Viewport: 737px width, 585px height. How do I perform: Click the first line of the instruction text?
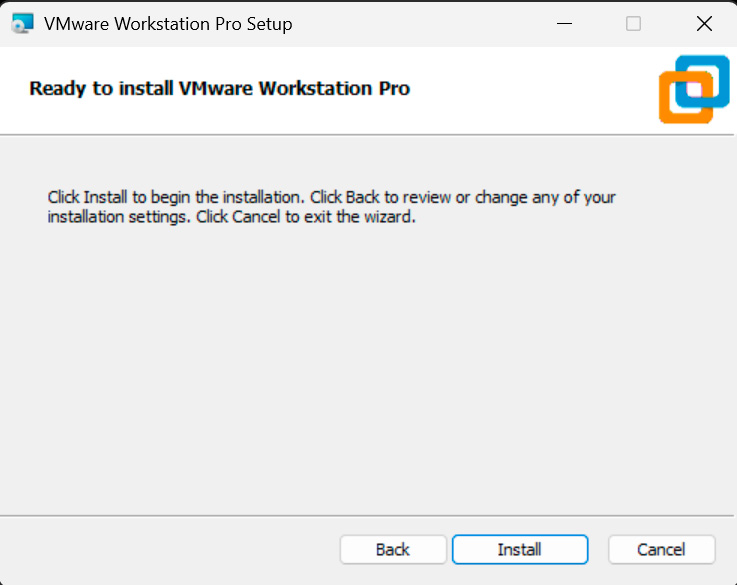pyautogui.click(x=331, y=197)
